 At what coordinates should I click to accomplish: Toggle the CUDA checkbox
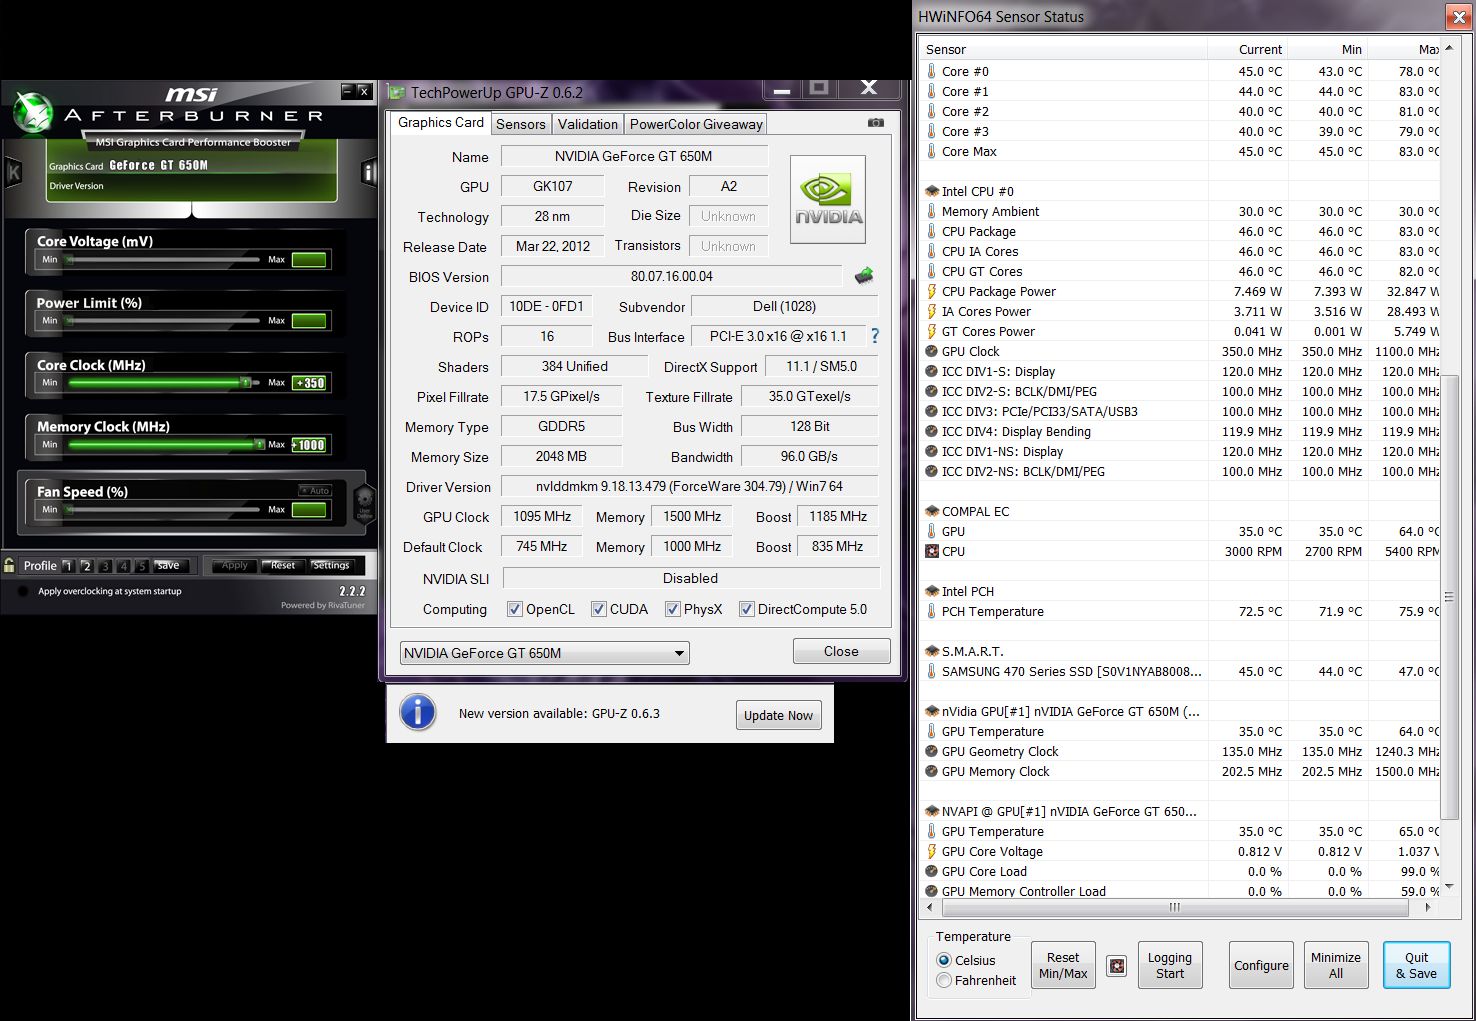pos(599,609)
